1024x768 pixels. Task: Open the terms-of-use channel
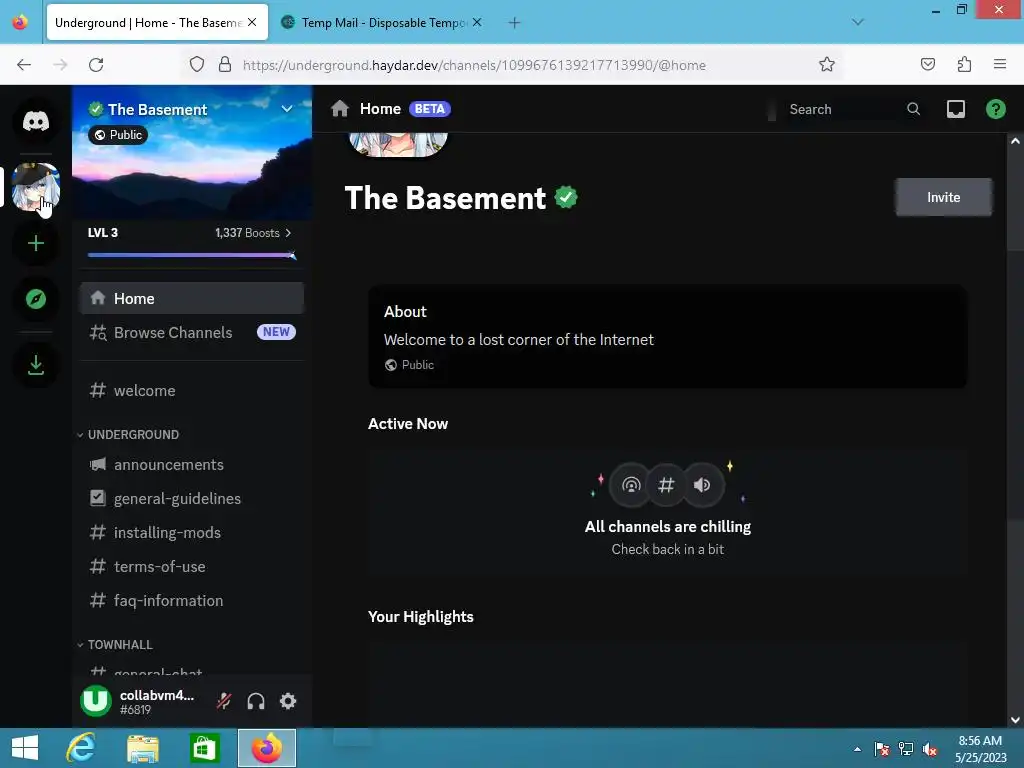point(191,566)
